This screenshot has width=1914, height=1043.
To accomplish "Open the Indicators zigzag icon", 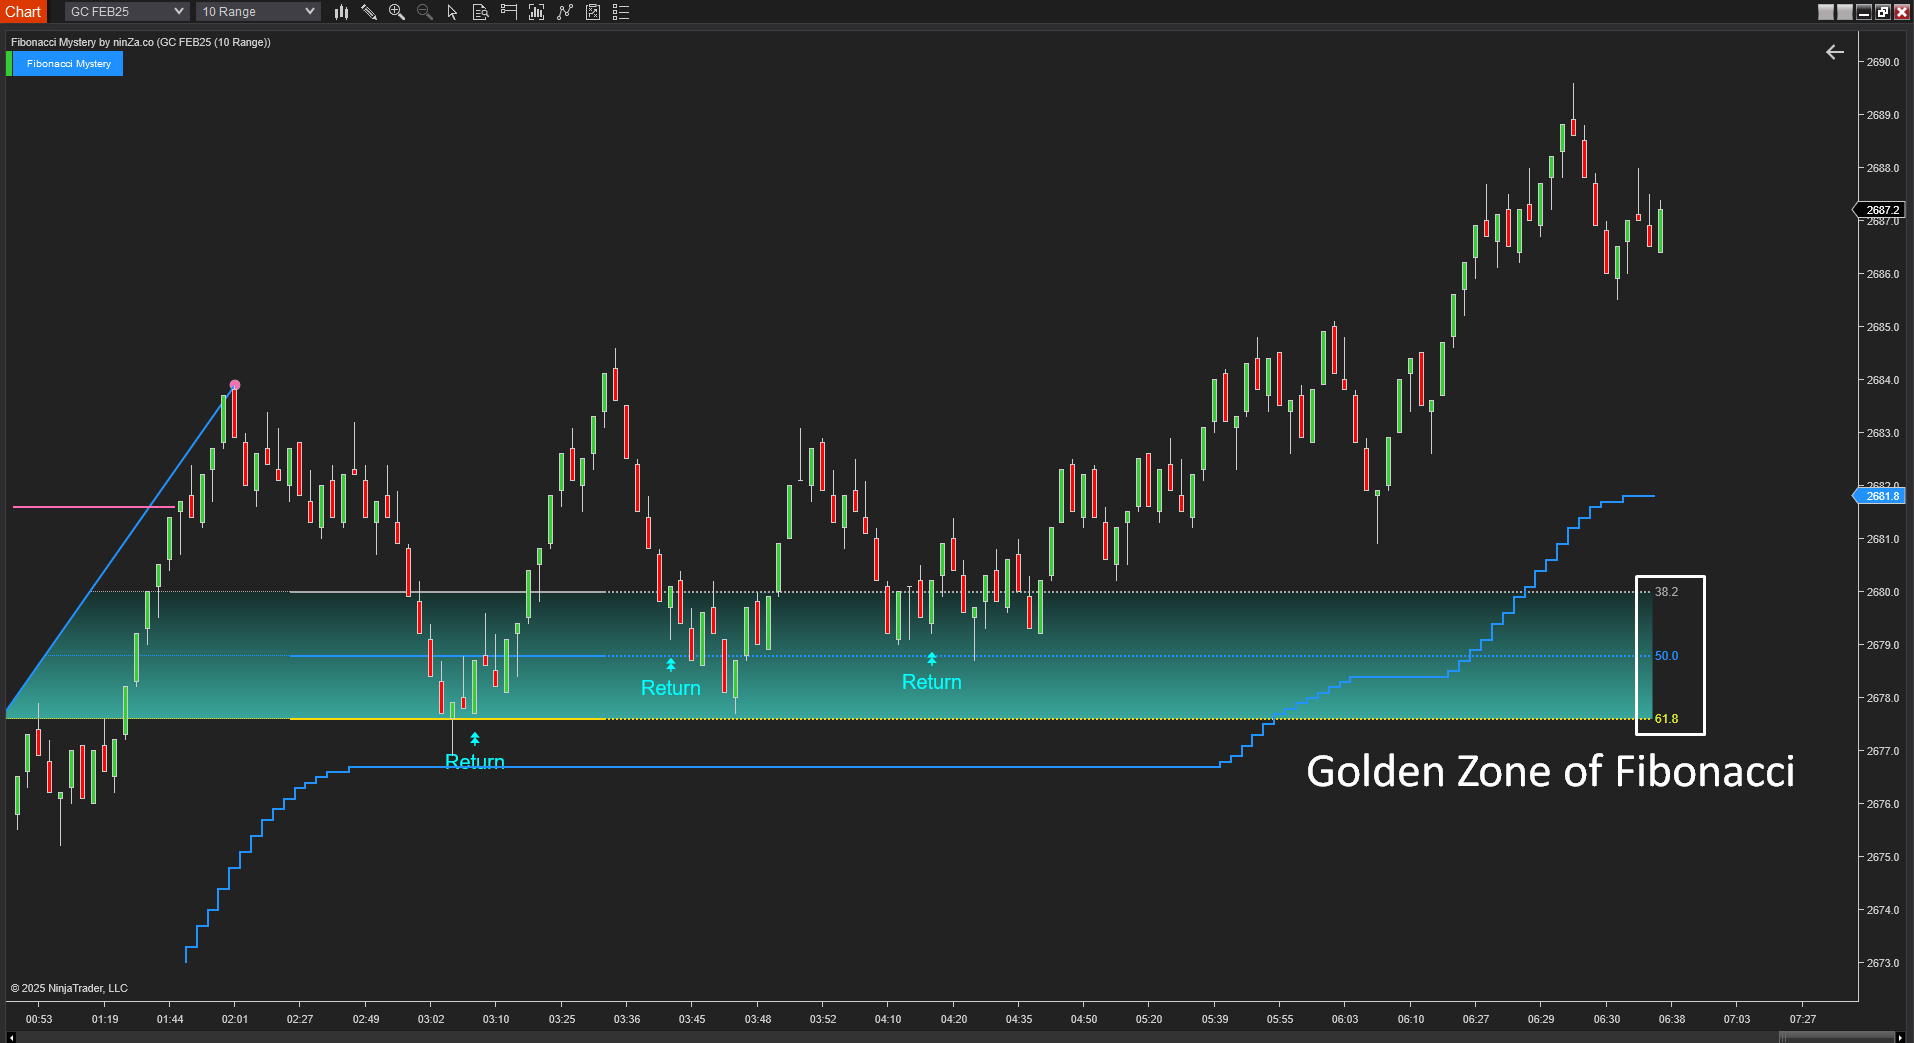I will pyautogui.click(x=565, y=12).
